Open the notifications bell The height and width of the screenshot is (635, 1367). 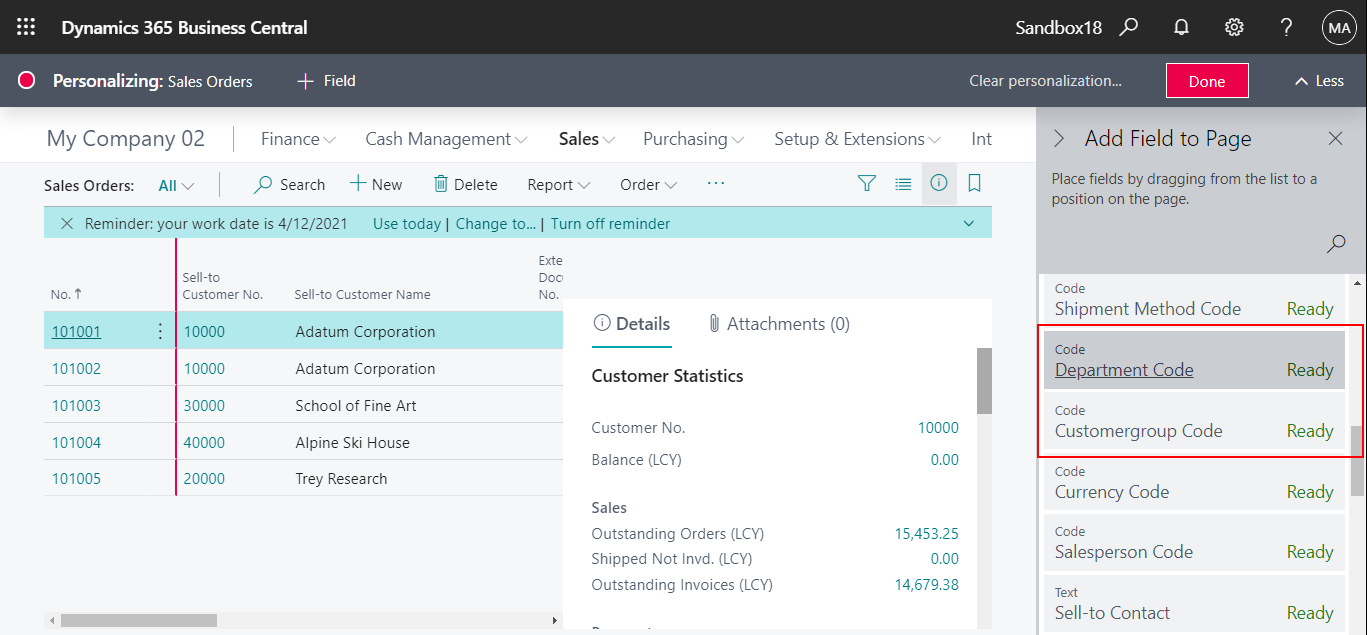coord(1181,27)
